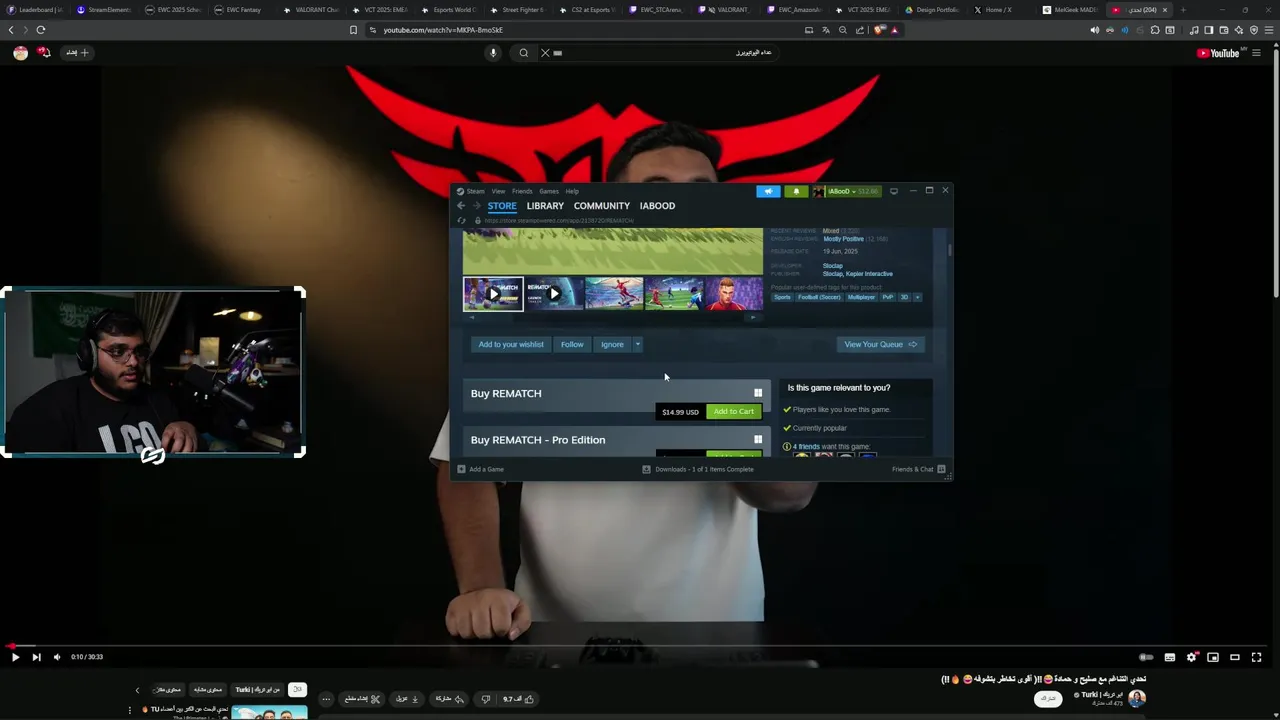Open the Games menu in Steam

549,191
